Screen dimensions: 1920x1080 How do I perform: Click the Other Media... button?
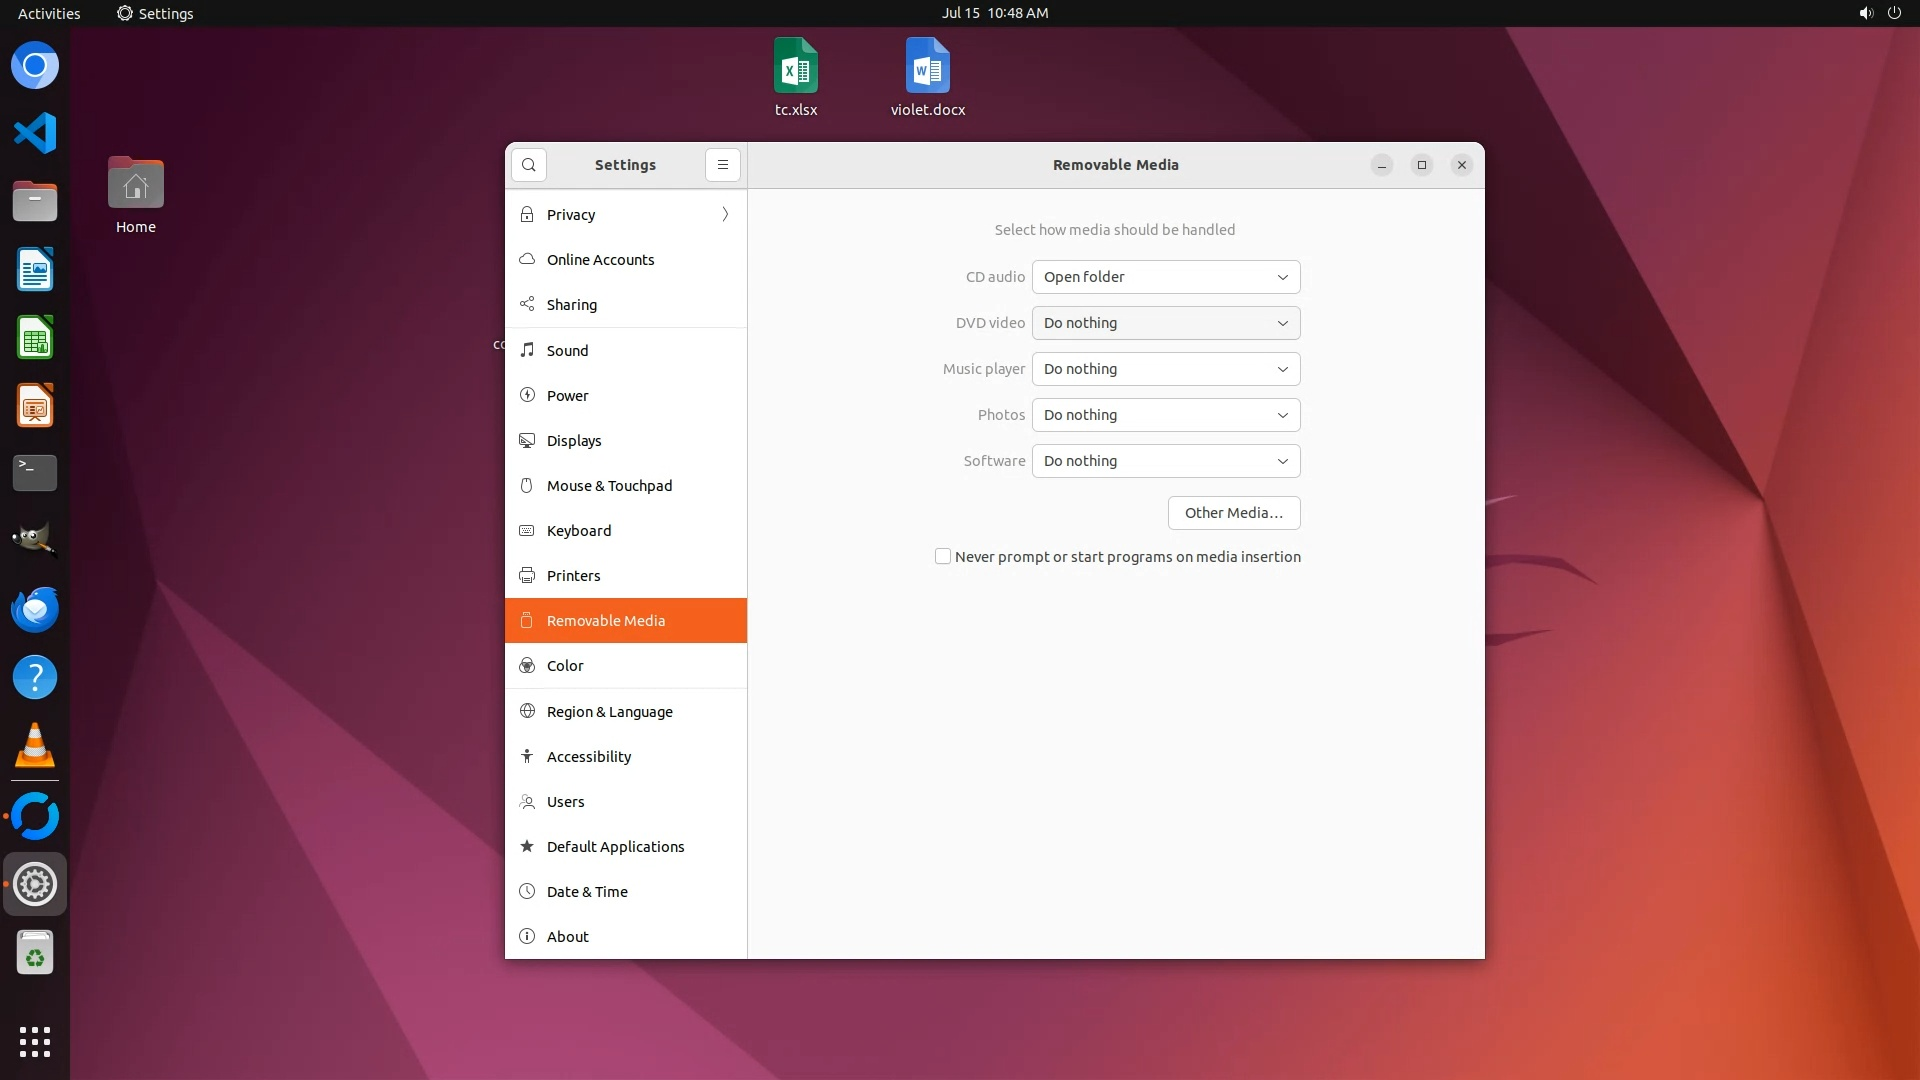tap(1233, 512)
